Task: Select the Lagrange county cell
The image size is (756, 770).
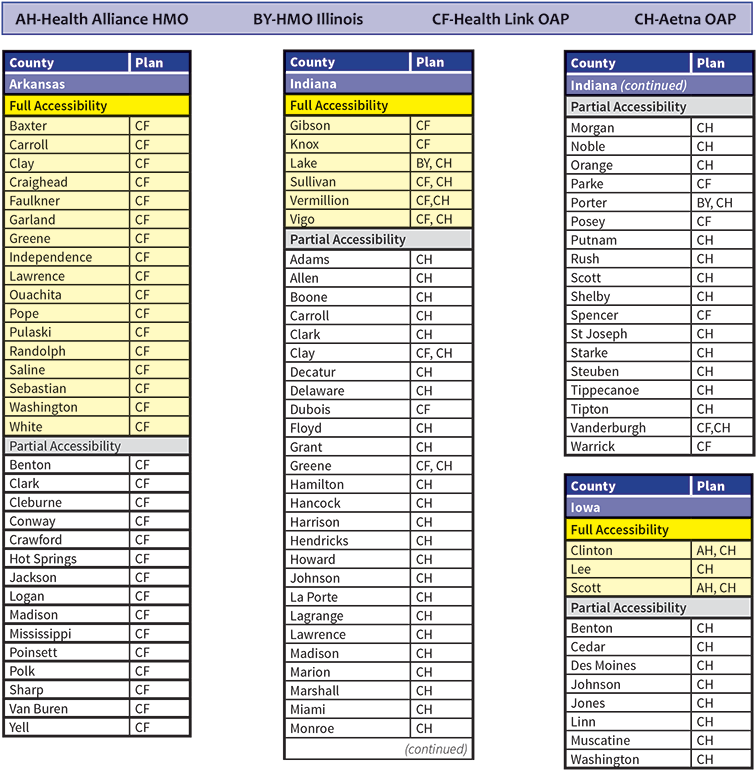Action: pos(347,616)
